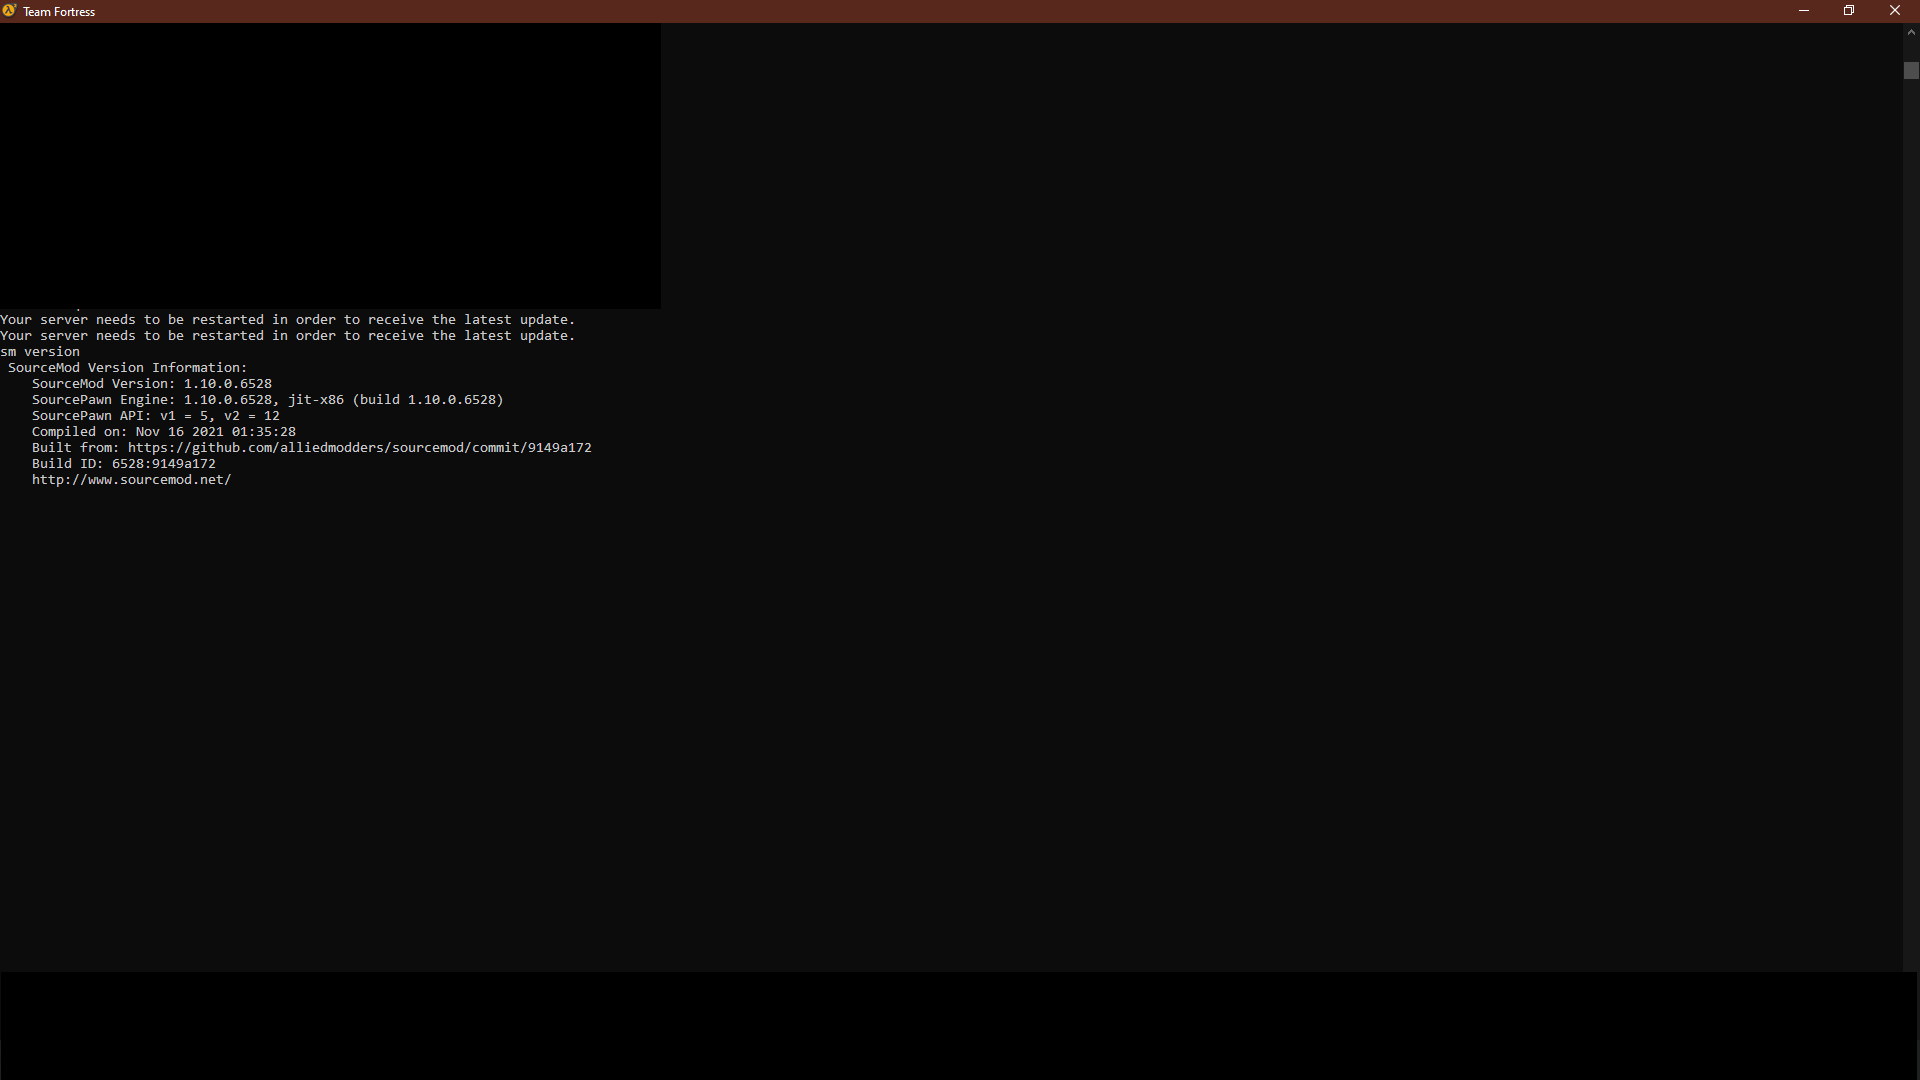Screen dimensions: 1920x1080
Task: Click the GitHub sourcemod commit URL
Action: pos(359,448)
